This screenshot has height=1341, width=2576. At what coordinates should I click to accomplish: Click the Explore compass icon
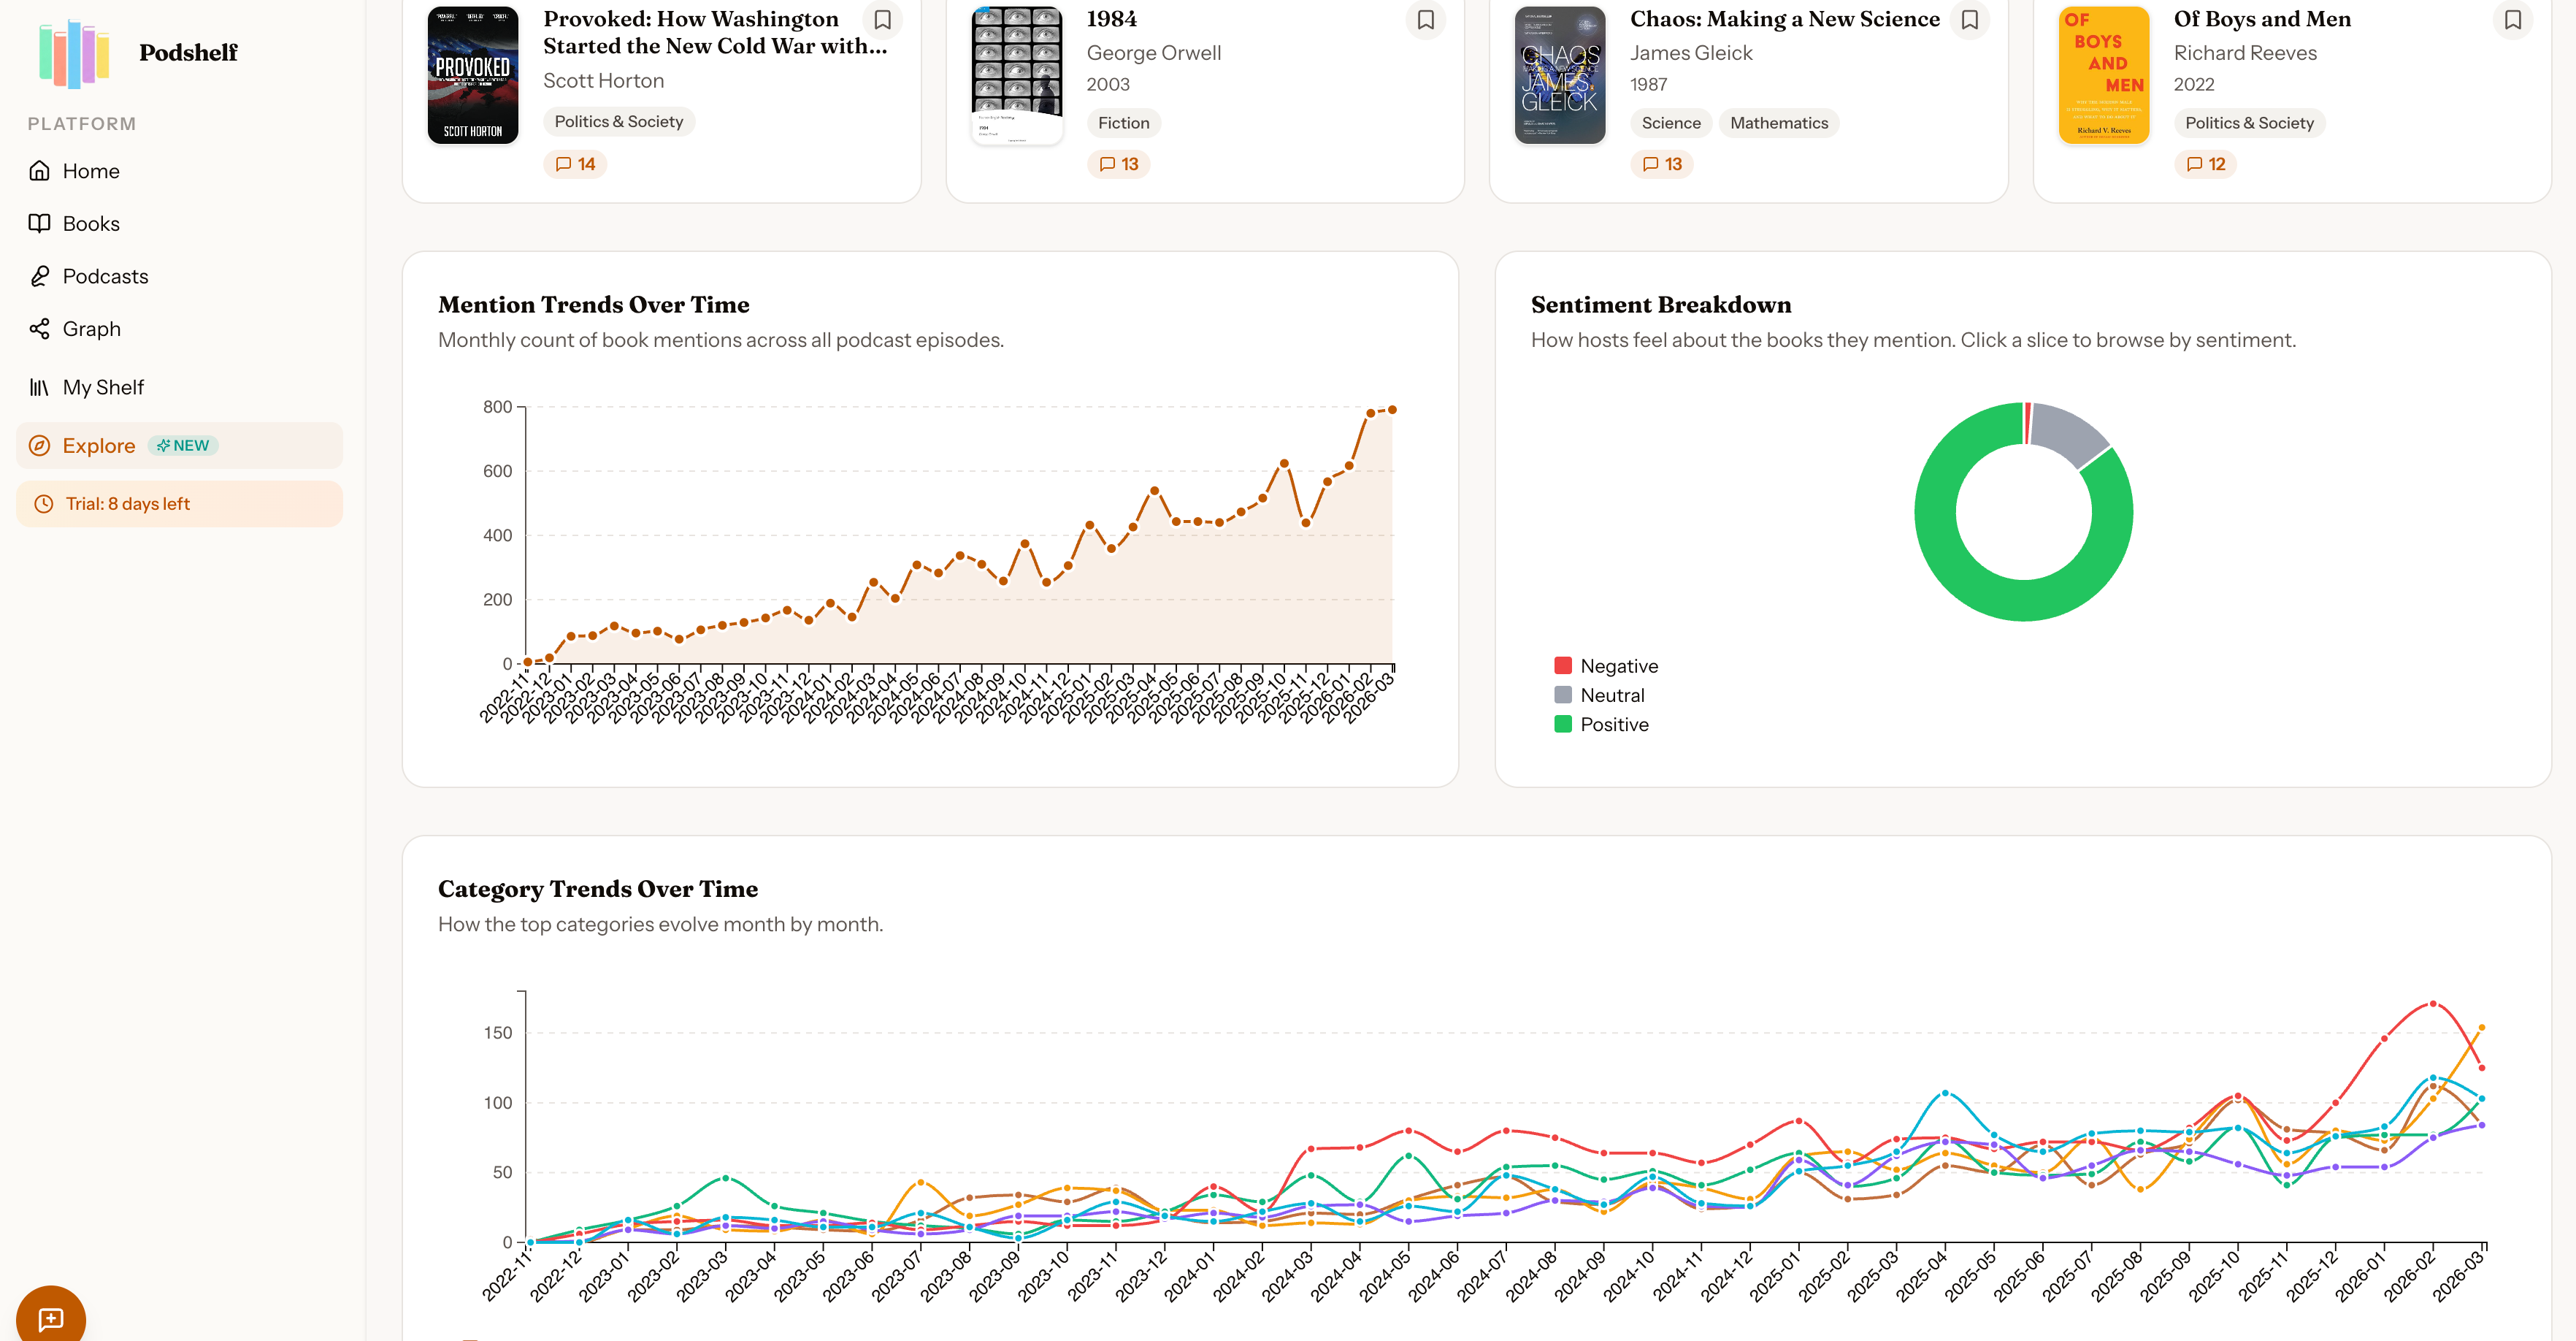click(39, 446)
